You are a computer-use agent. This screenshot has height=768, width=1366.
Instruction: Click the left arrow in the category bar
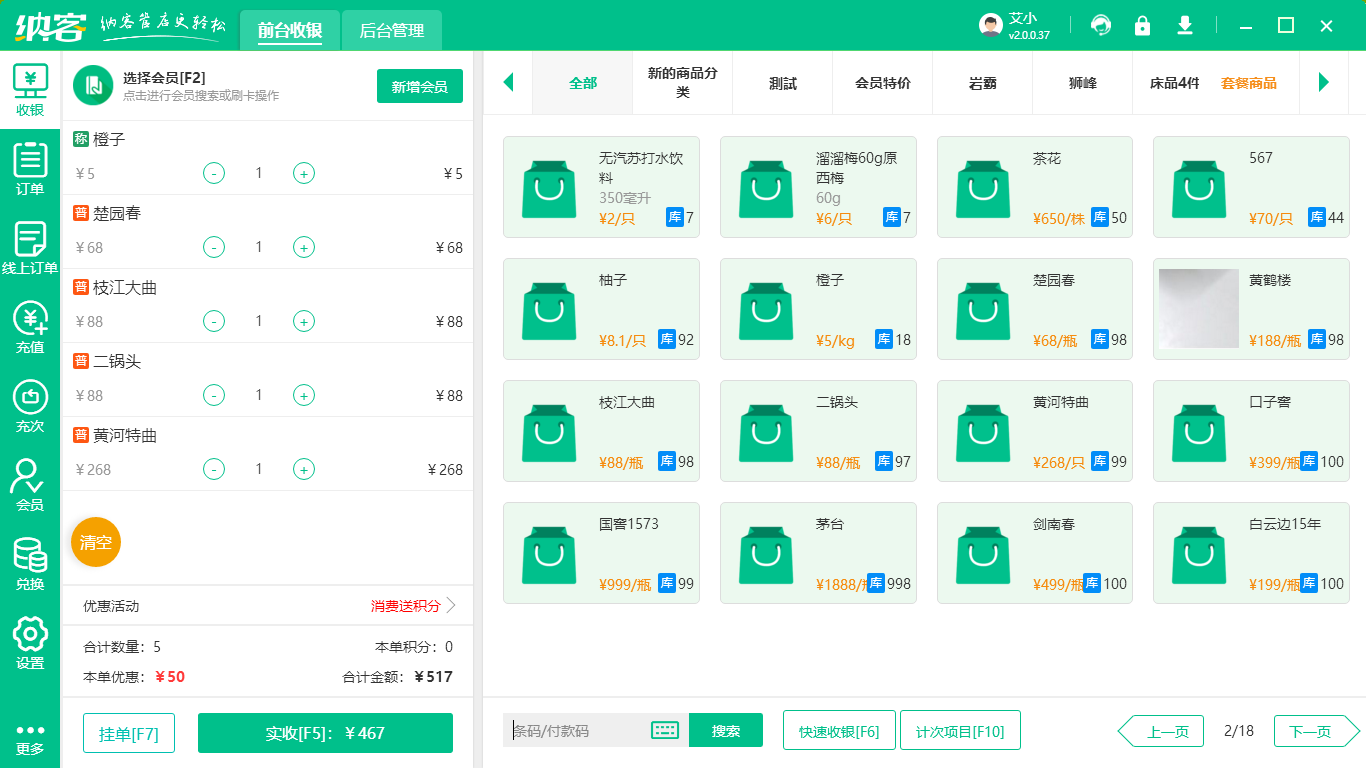click(x=508, y=84)
